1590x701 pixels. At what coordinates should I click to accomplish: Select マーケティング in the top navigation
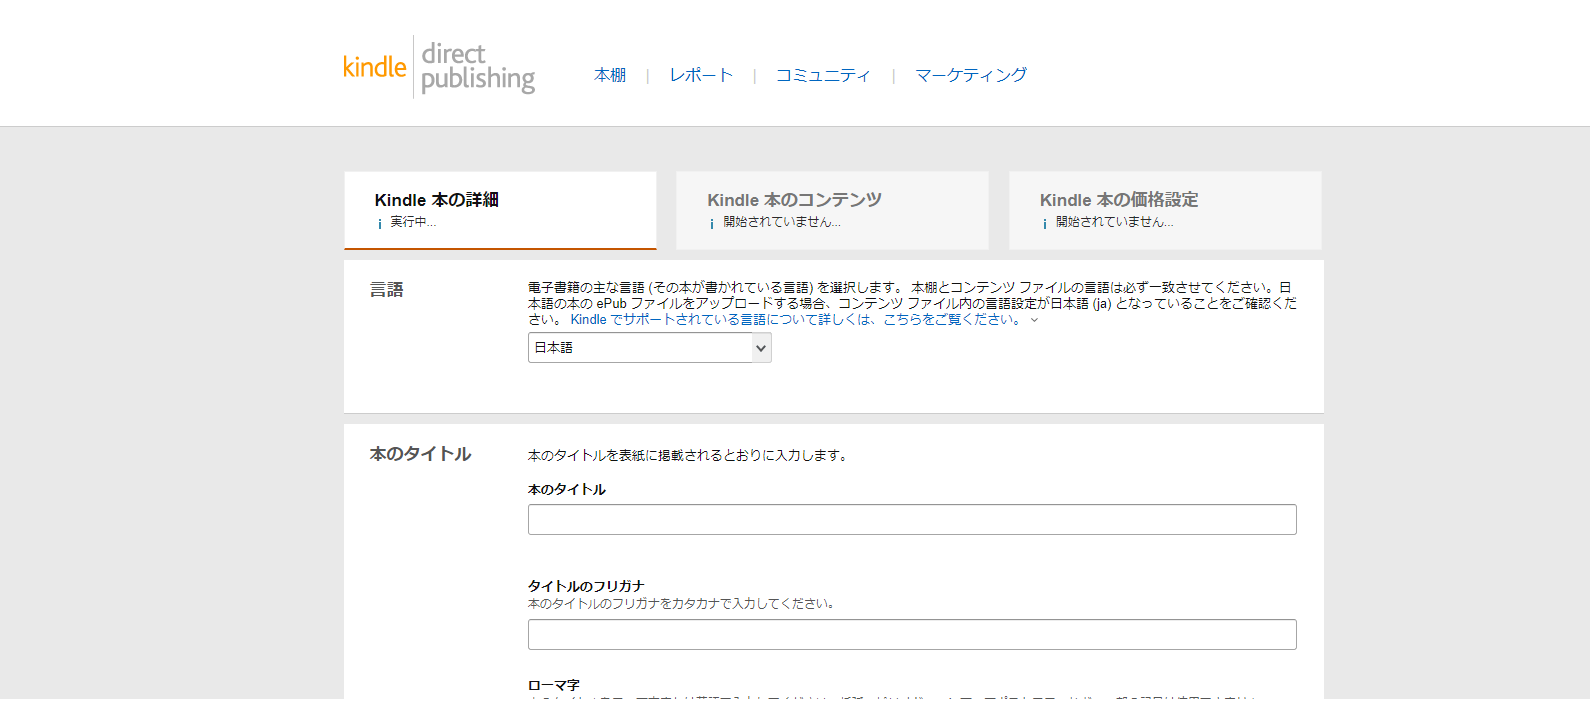click(970, 75)
